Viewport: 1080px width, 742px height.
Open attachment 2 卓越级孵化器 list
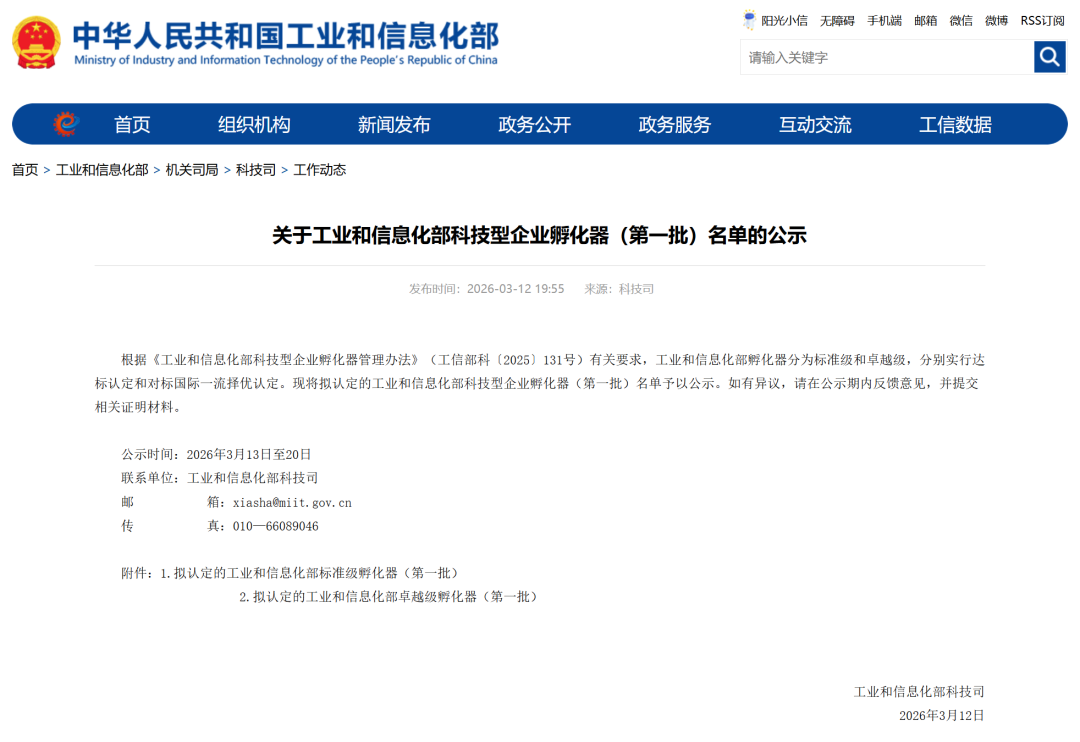[388, 596]
